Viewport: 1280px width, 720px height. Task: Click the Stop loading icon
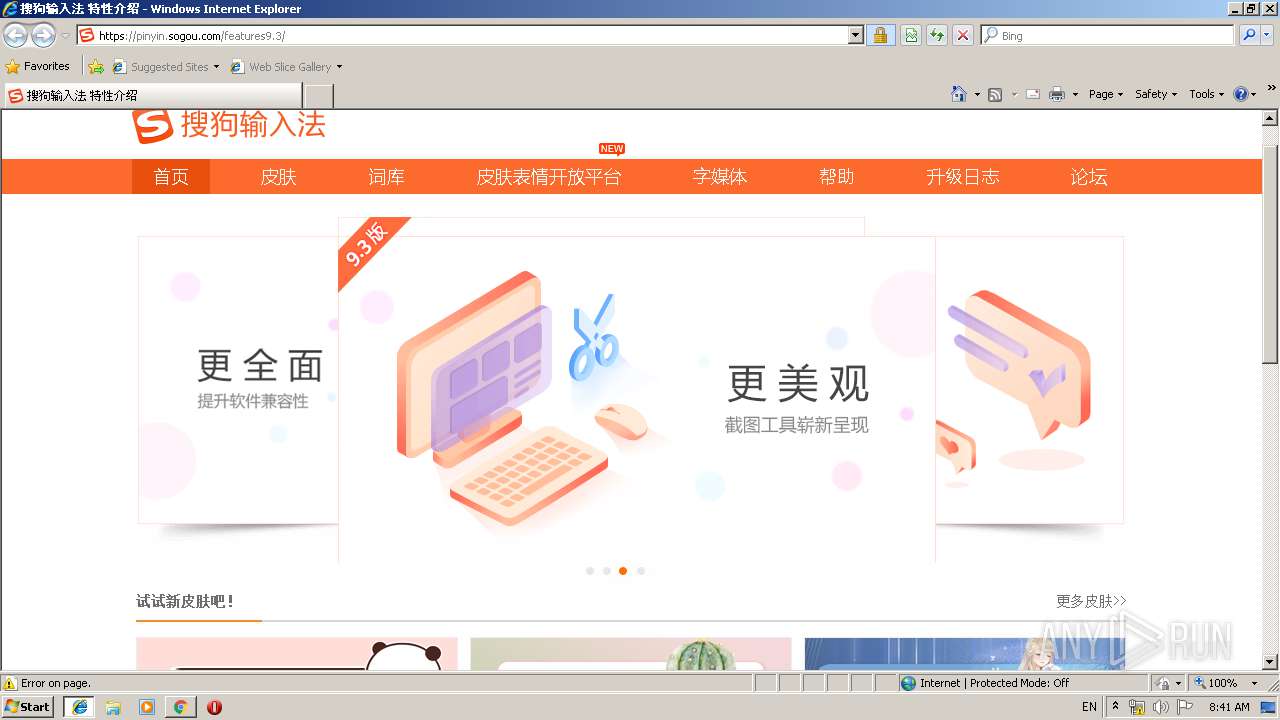963,36
